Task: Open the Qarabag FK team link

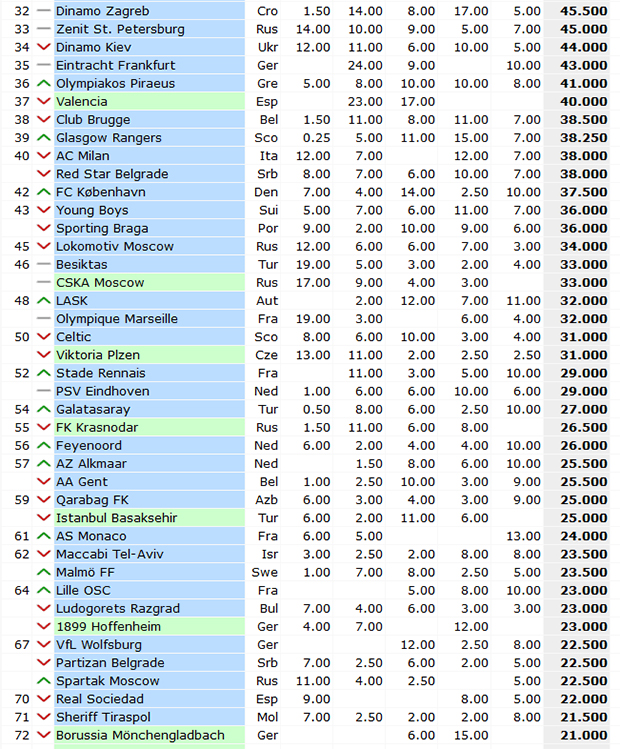Action: [92, 500]
